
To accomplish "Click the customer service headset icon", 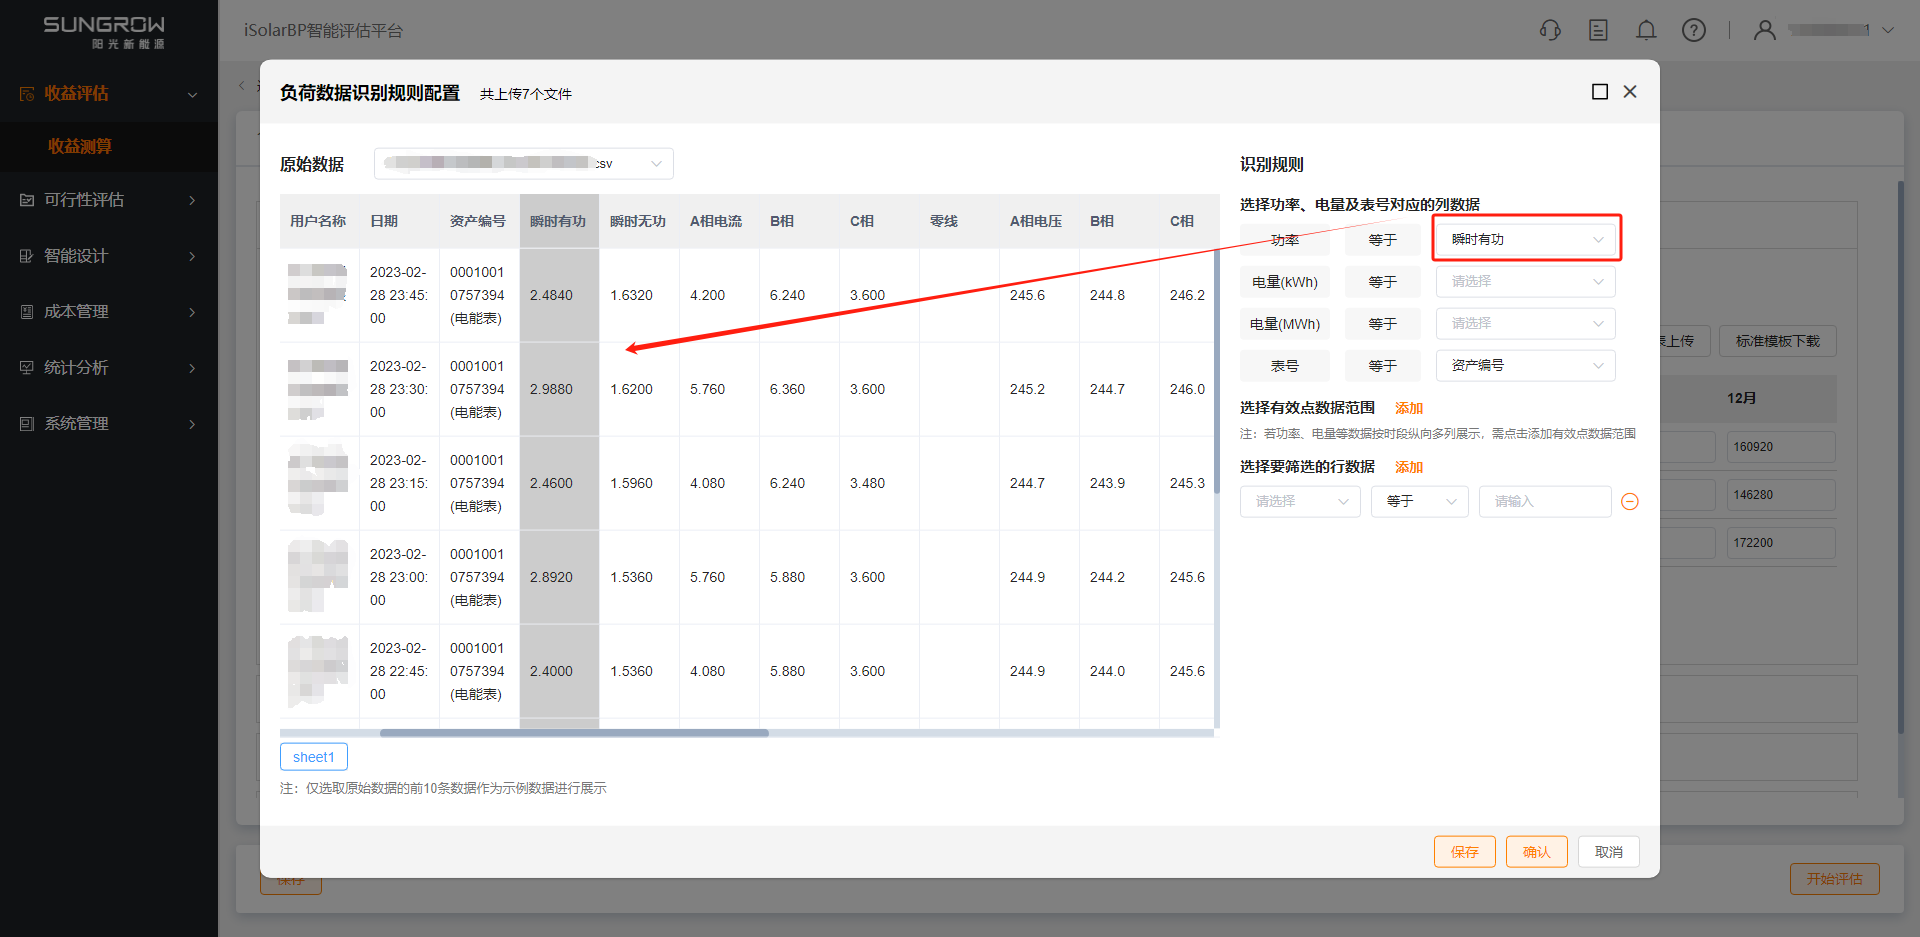I will (x=1550, y=30).
